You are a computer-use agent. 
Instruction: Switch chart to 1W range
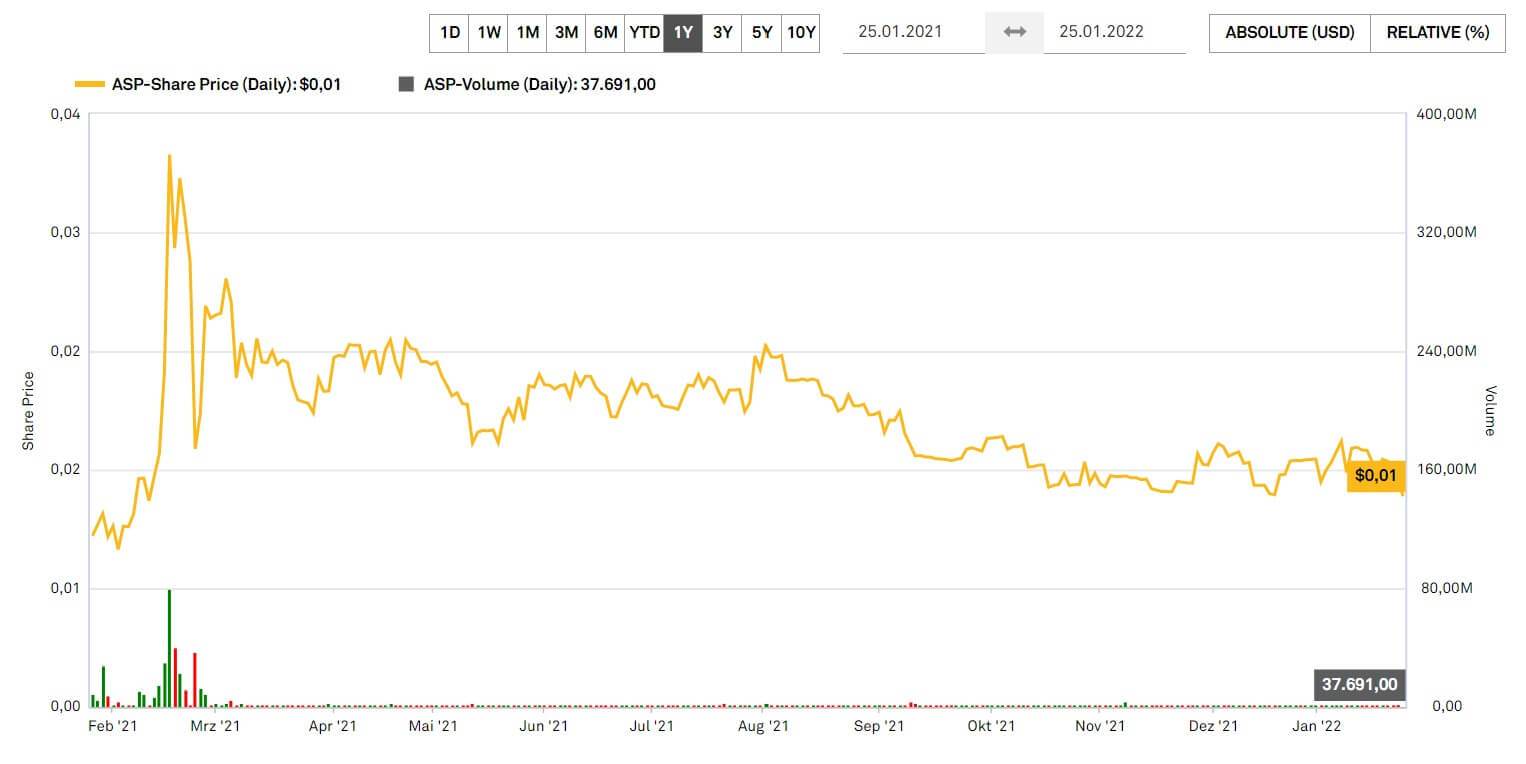click(x=489, y=33)
